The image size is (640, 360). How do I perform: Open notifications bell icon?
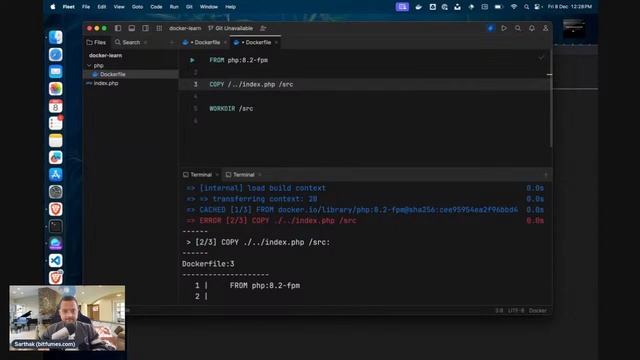532,28
